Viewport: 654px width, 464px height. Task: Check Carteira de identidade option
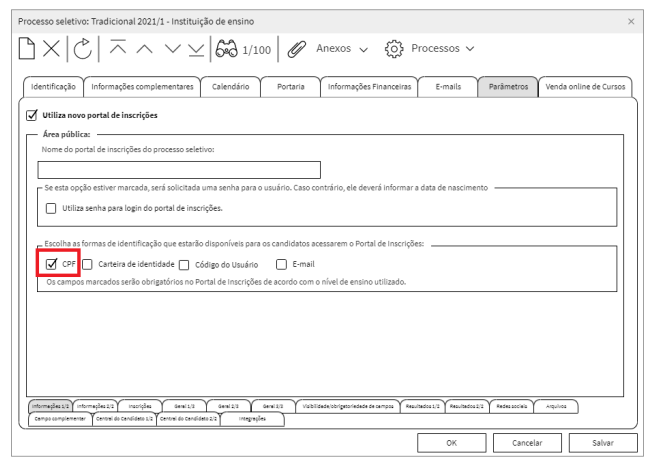(x=87, y=265)
